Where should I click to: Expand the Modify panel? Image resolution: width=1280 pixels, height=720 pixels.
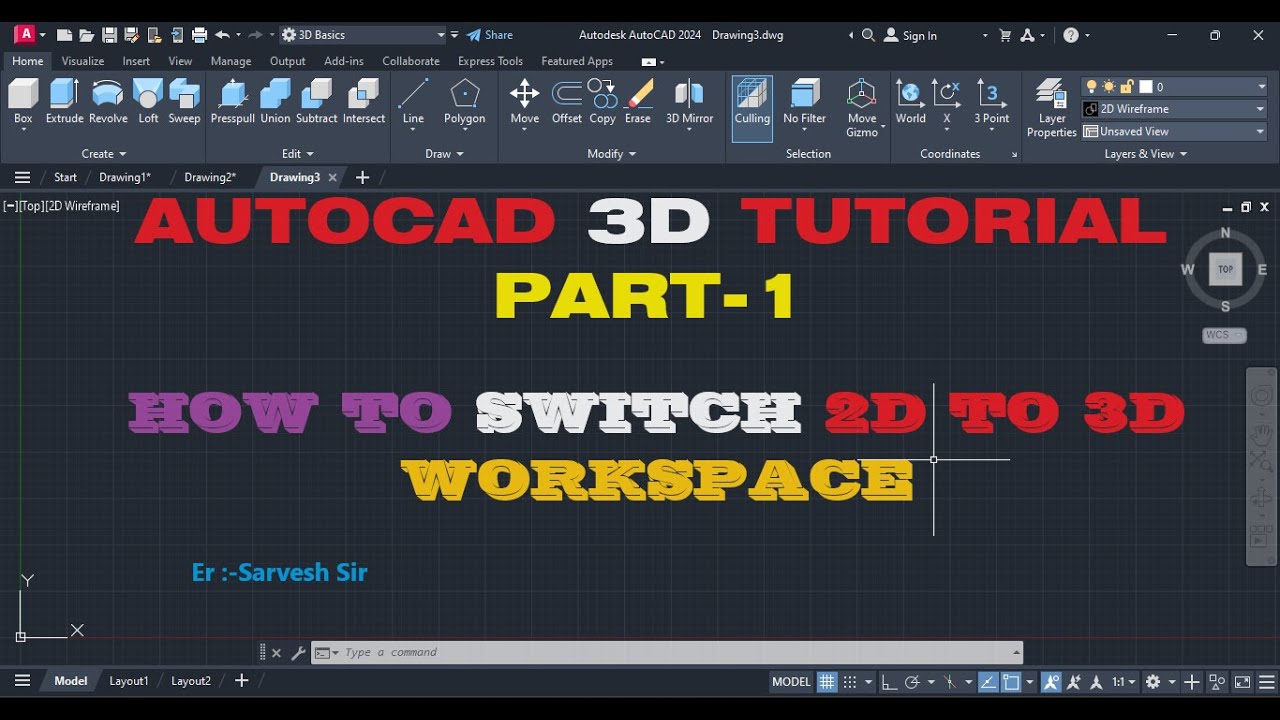click(x=612, y=154)
